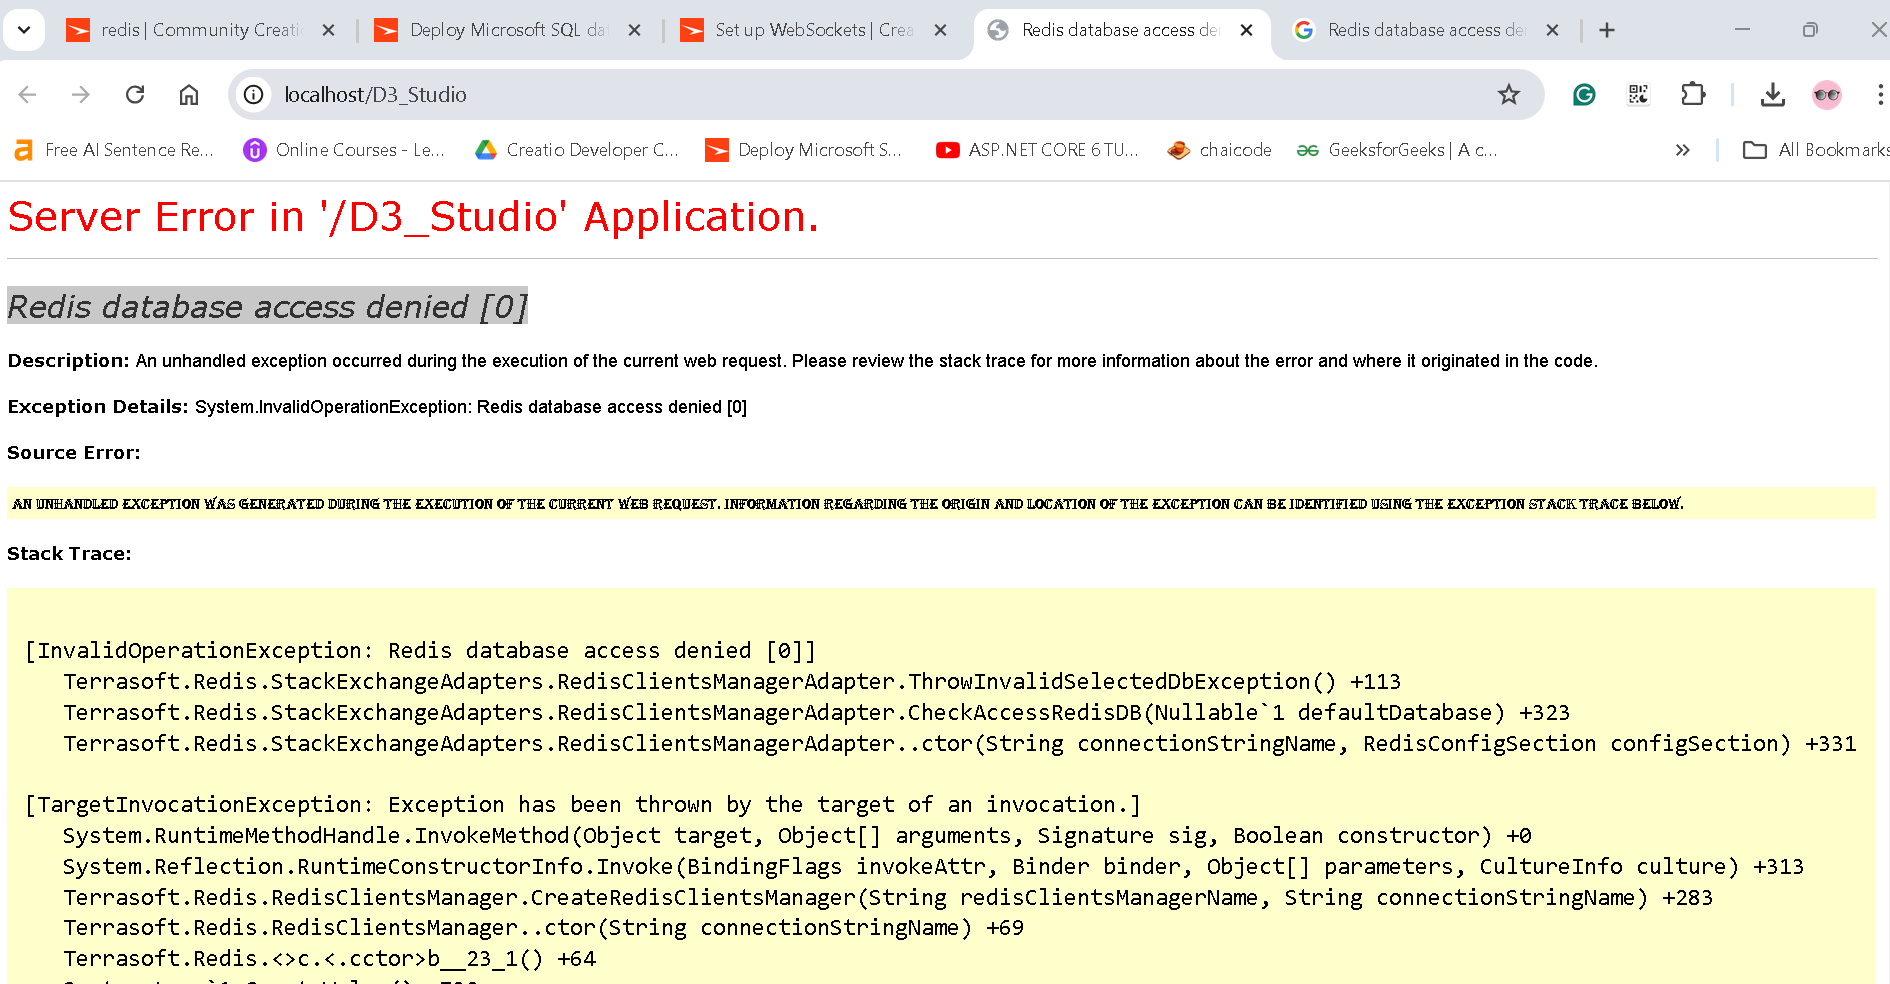
Task: Show browser downloads
Action: click(x=1773, y=94)
